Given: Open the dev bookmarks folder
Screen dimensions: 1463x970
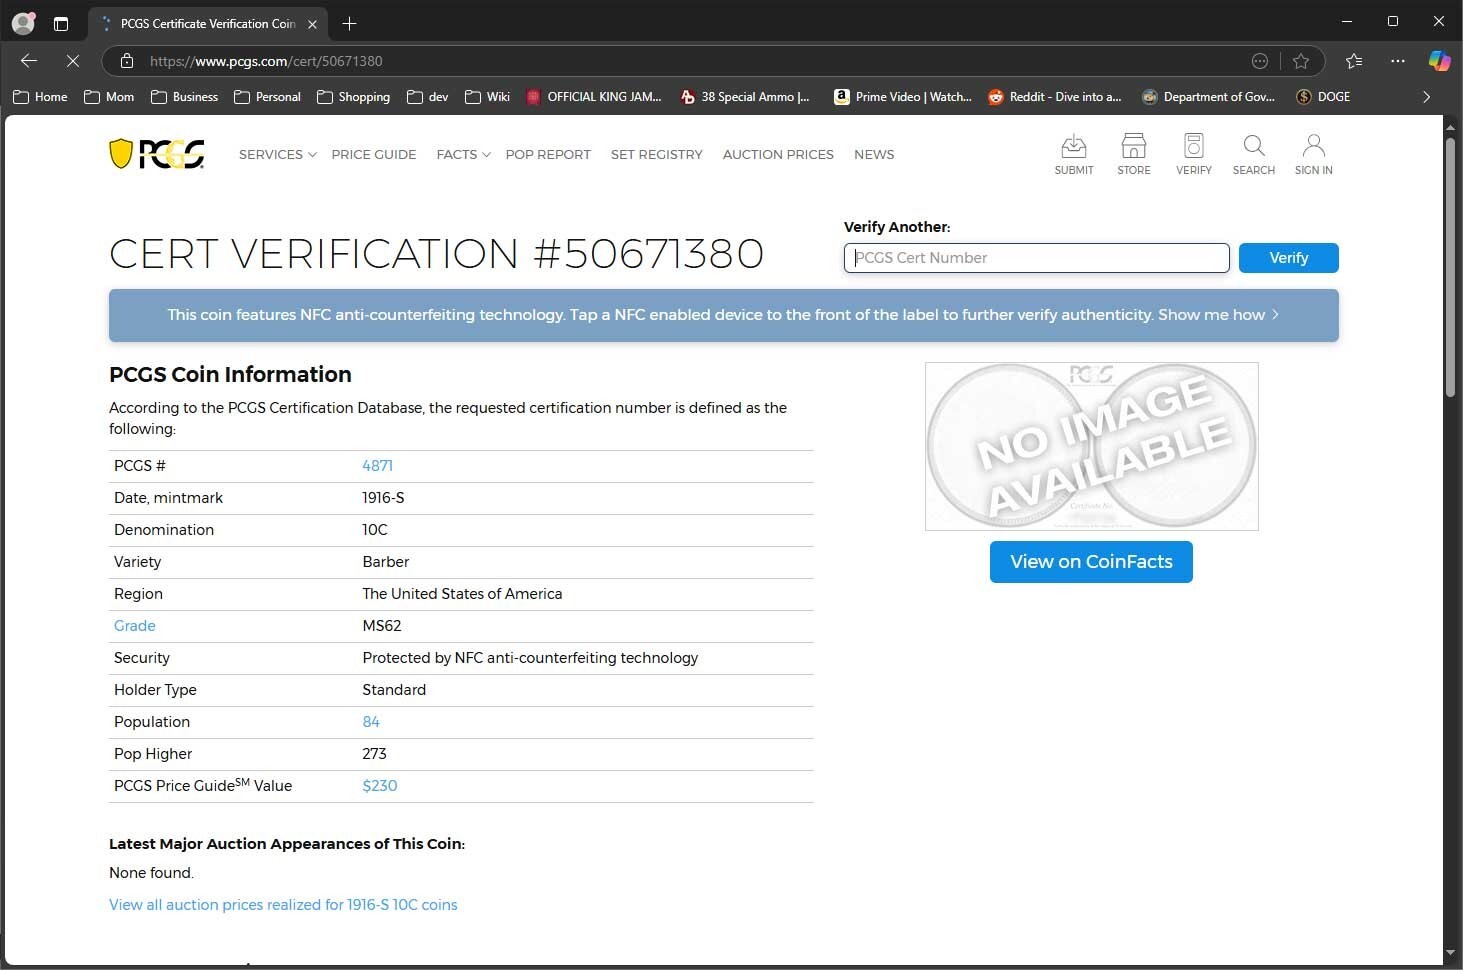Looking at the screenshot, I should (x=428, y=97).
